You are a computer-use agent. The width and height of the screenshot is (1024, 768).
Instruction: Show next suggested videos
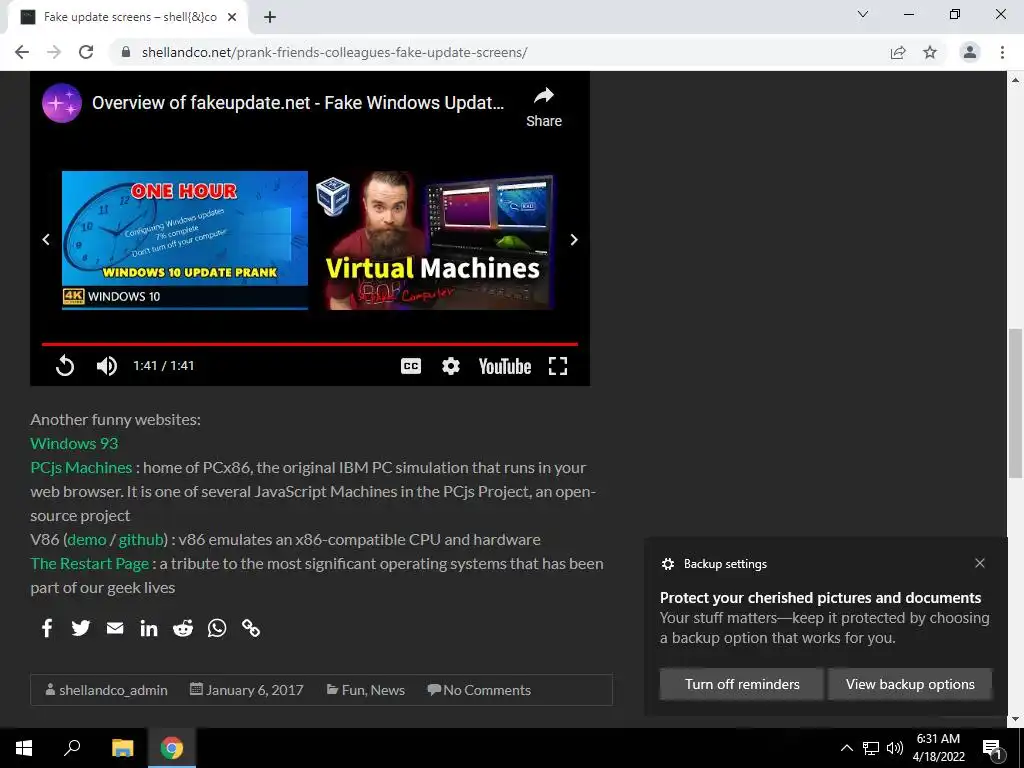pyautogui.click(x=573, y=240)
